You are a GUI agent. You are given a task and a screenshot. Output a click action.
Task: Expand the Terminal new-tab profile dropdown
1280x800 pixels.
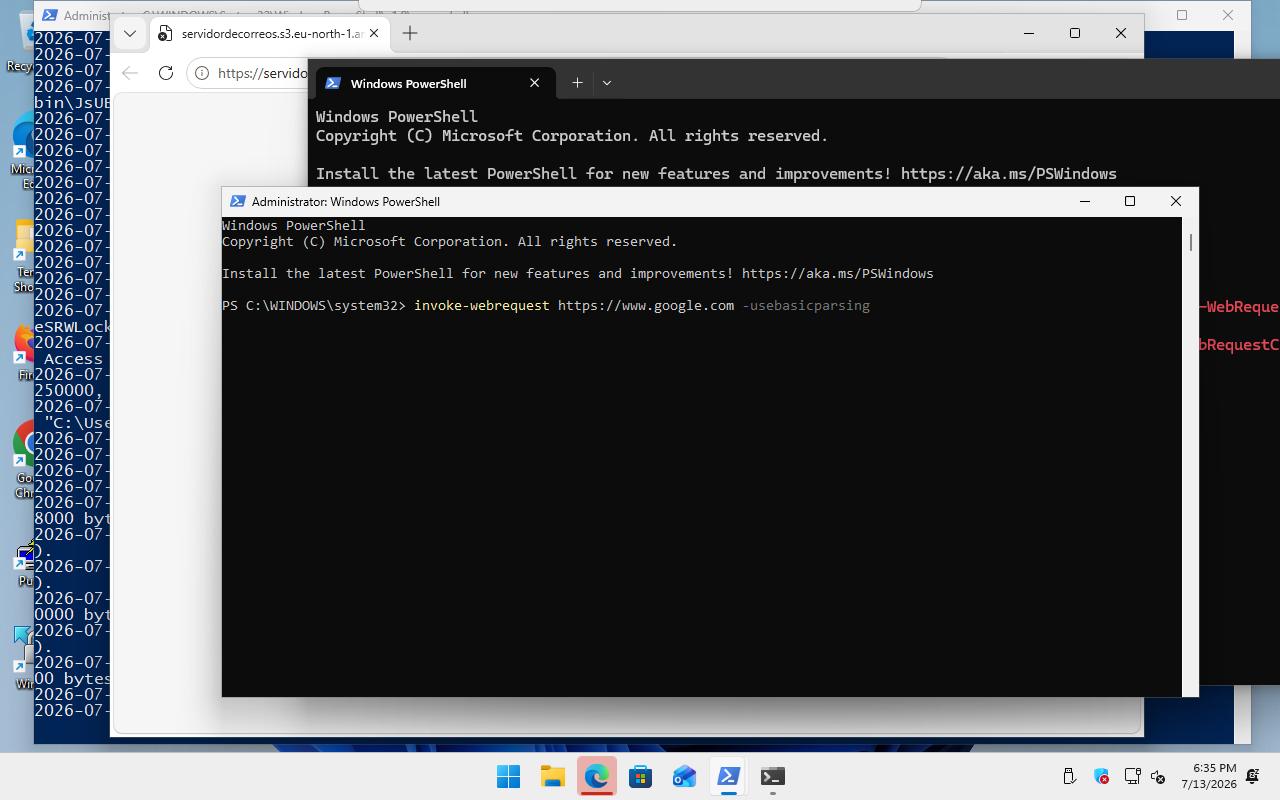click(x=606, y=83)
